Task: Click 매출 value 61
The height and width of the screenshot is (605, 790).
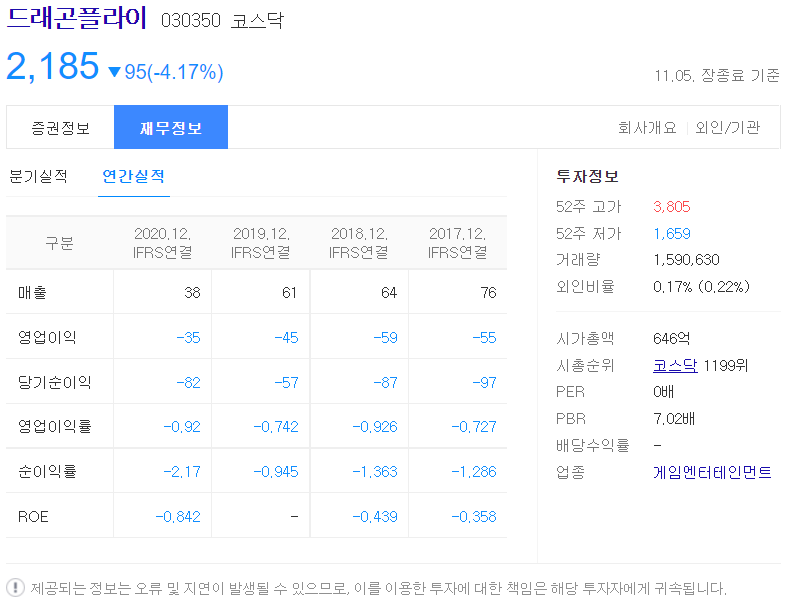Action: pyautogui.click(x=289, y=292)
